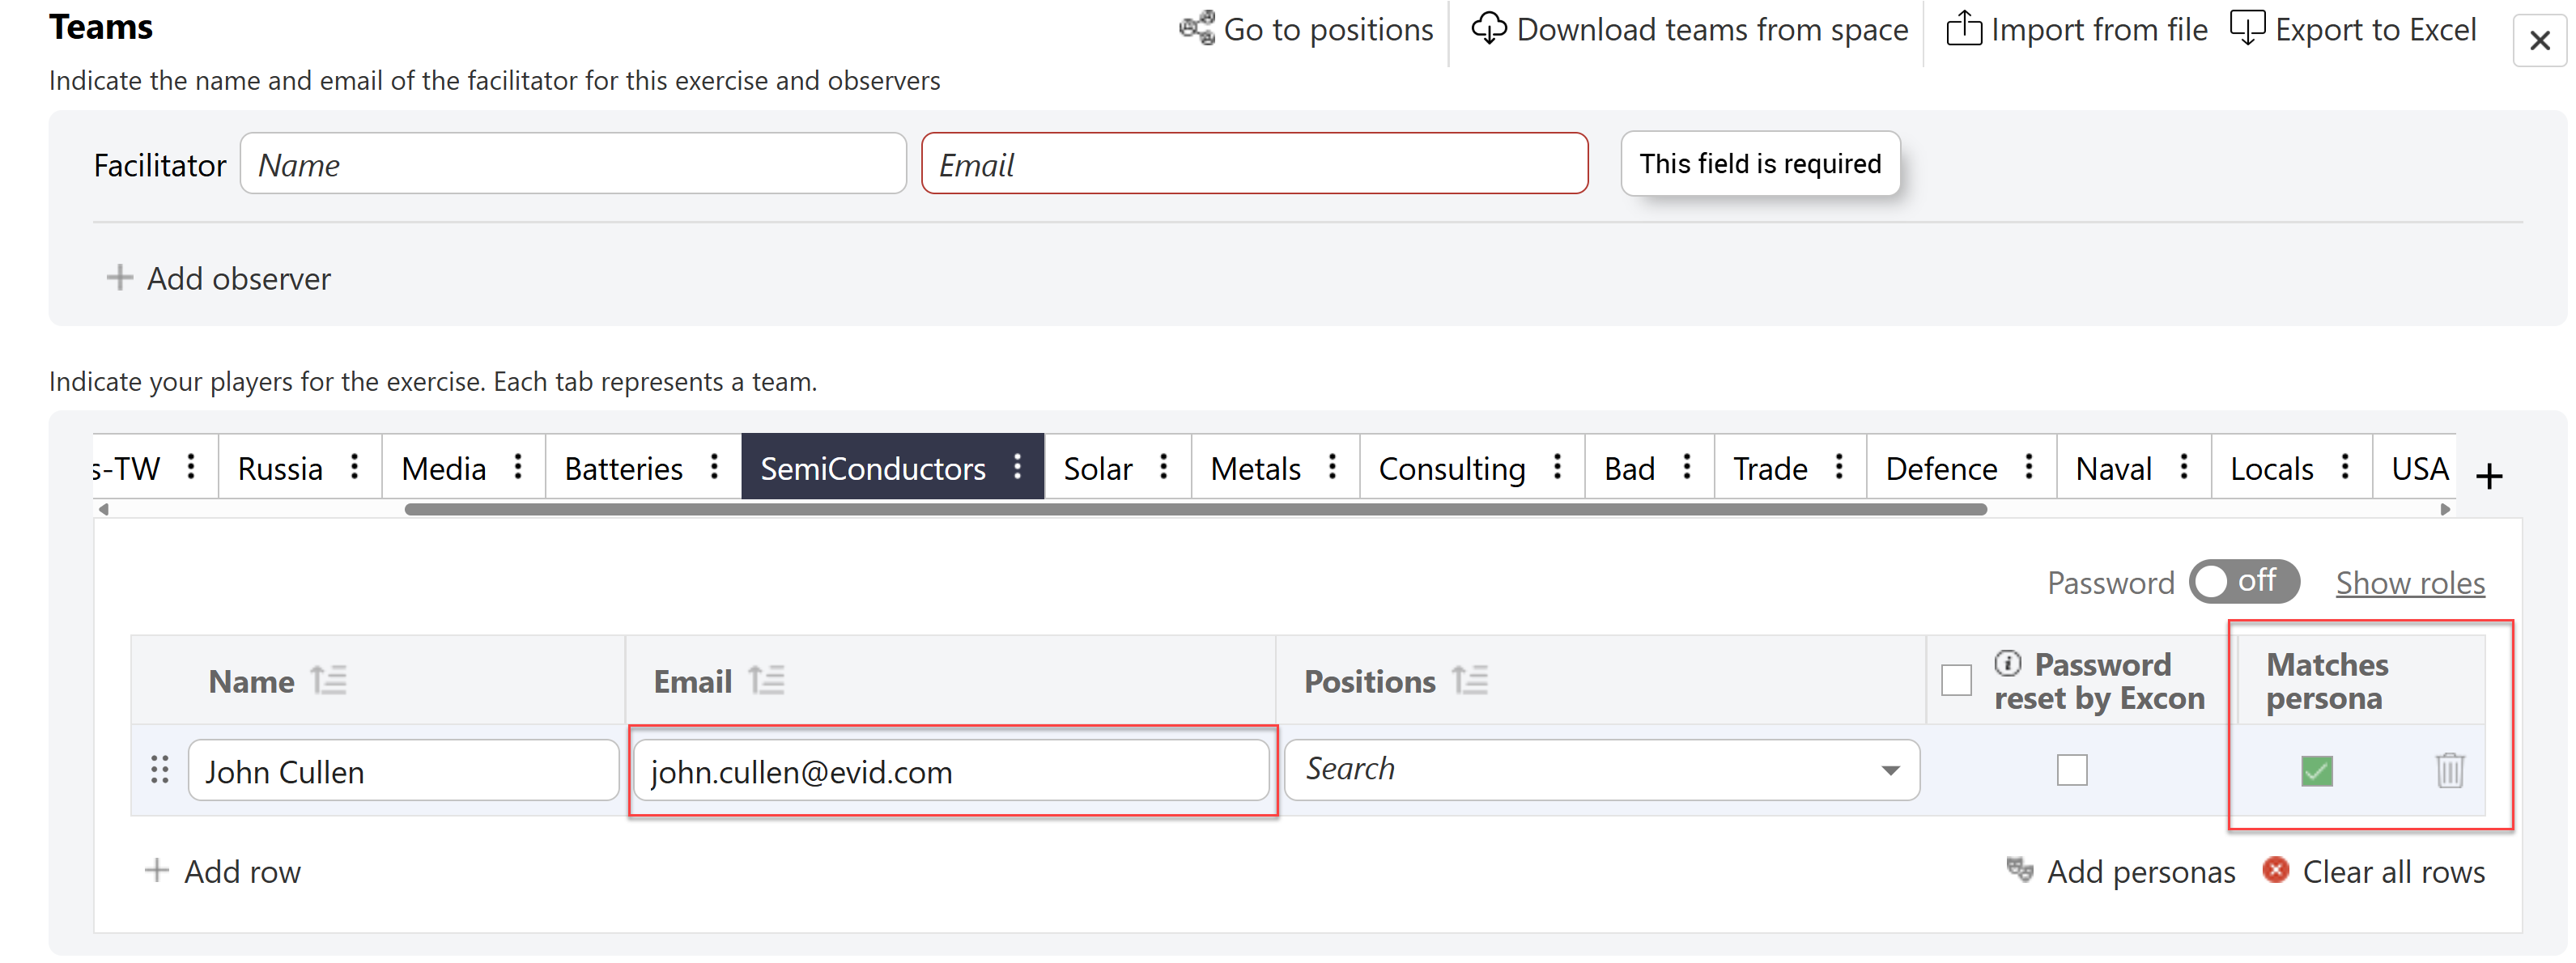Toggle the Password off switch

point(2243,581)
